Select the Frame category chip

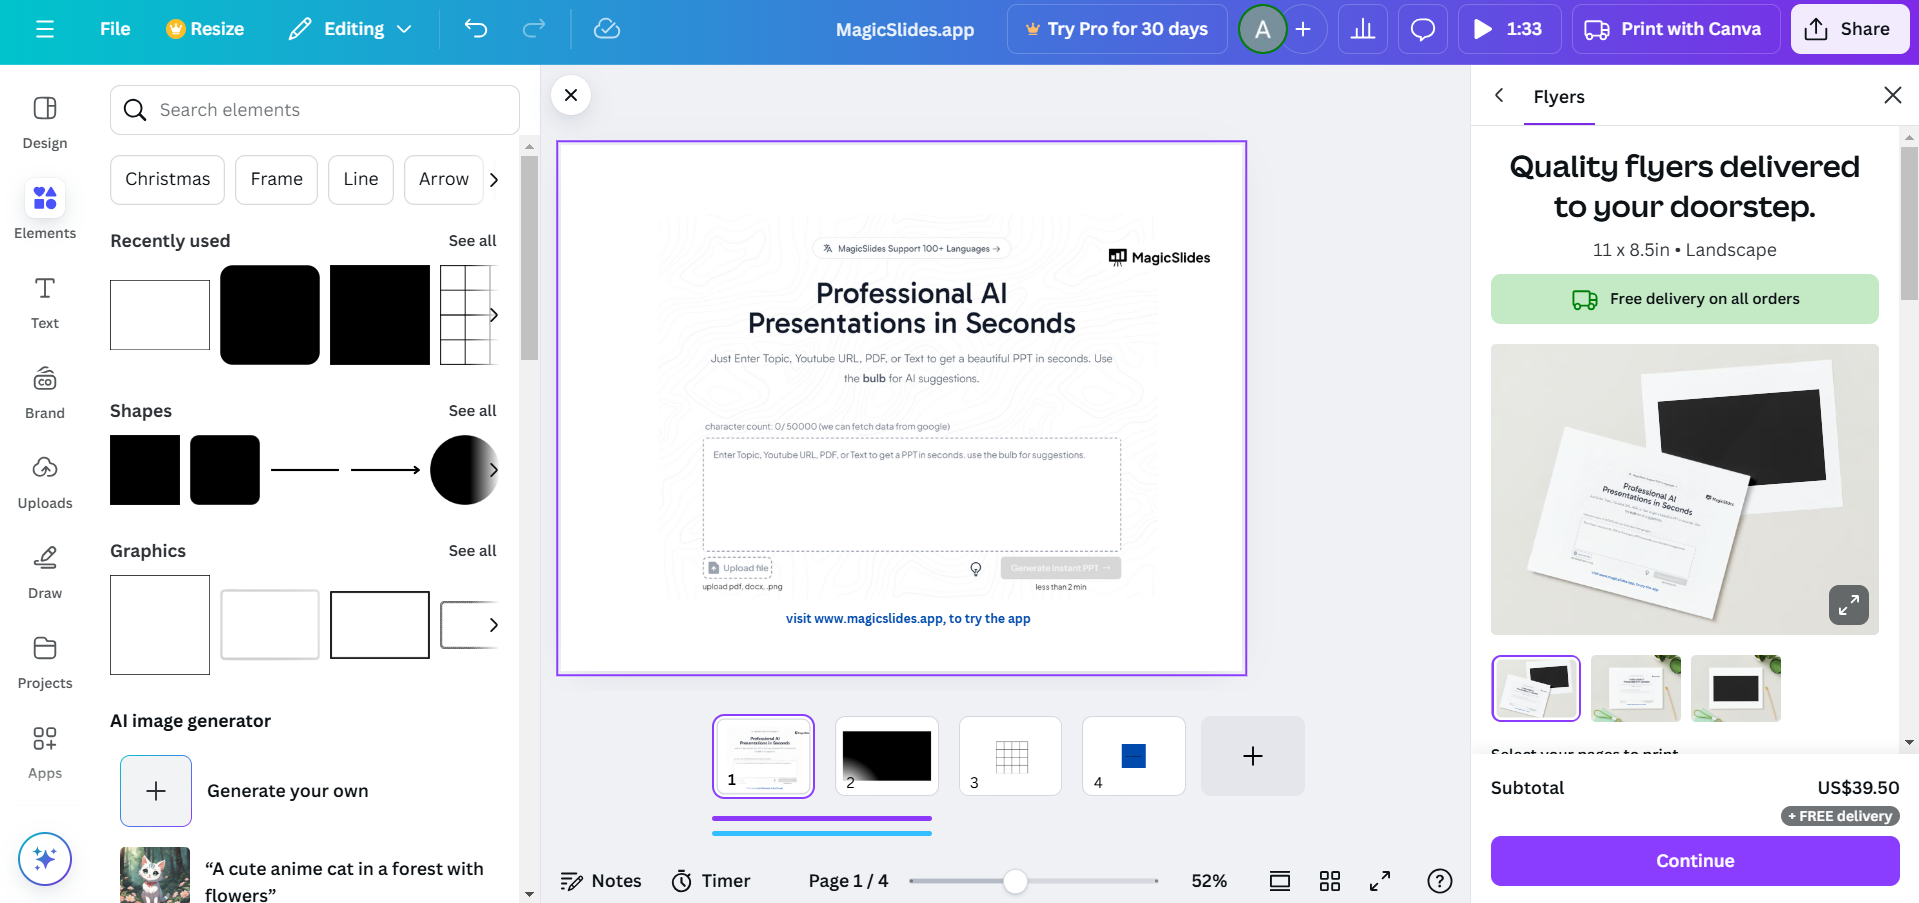pyautogui.click(x=277, y=179)
